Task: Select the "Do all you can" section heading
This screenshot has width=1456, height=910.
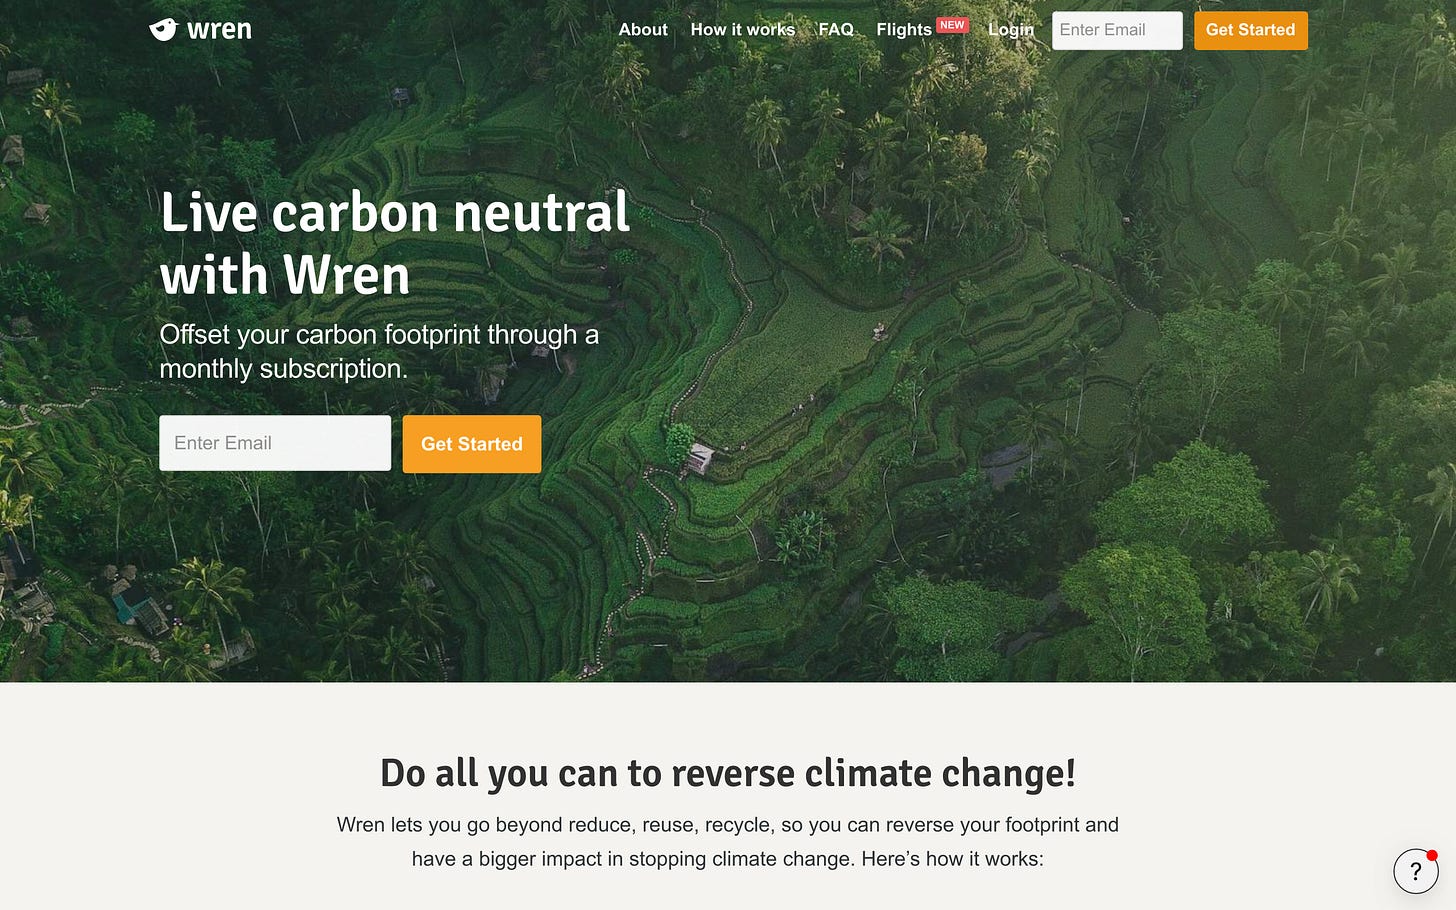Action: click(x=727, y=773)
